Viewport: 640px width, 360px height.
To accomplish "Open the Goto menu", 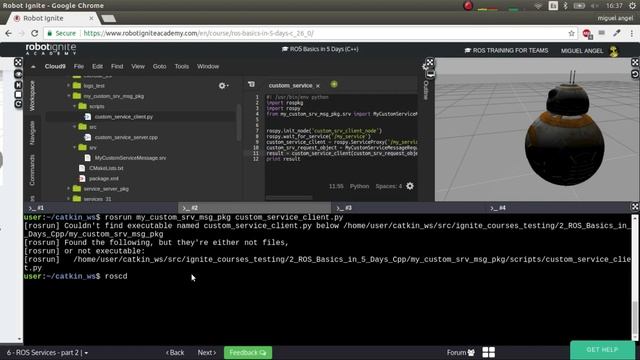I will point(160,67).
